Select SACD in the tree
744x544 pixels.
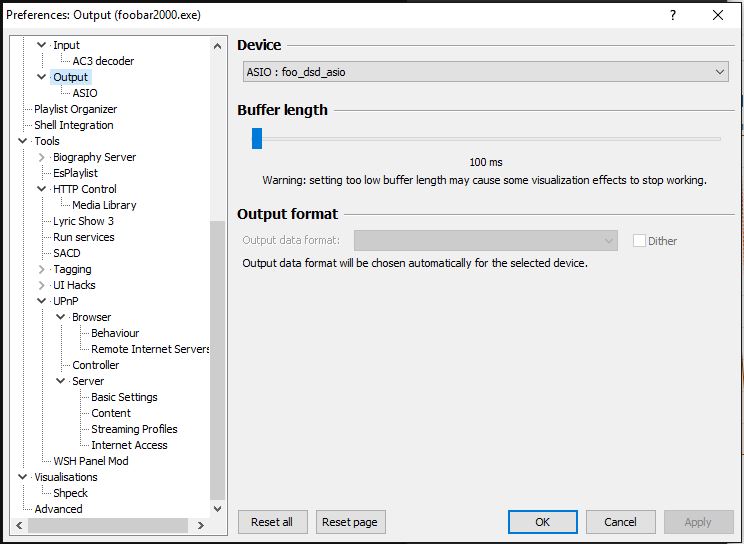[x=66, y=253]
